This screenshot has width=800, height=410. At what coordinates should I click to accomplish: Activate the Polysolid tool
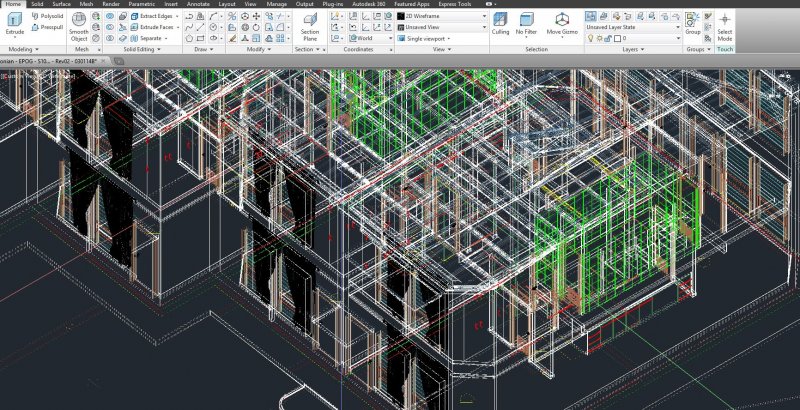click(x=47, y=16)
